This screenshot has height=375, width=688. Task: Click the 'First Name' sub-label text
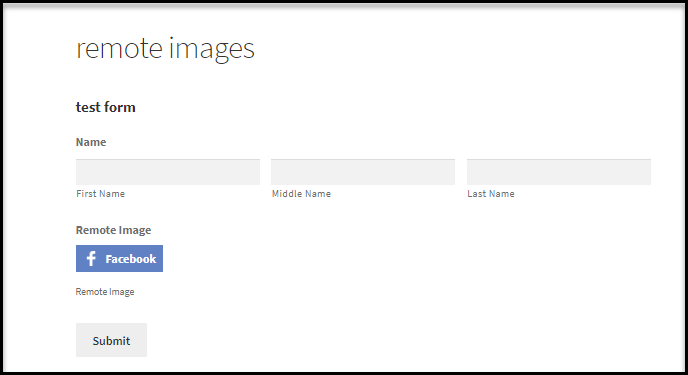(100, 194)
